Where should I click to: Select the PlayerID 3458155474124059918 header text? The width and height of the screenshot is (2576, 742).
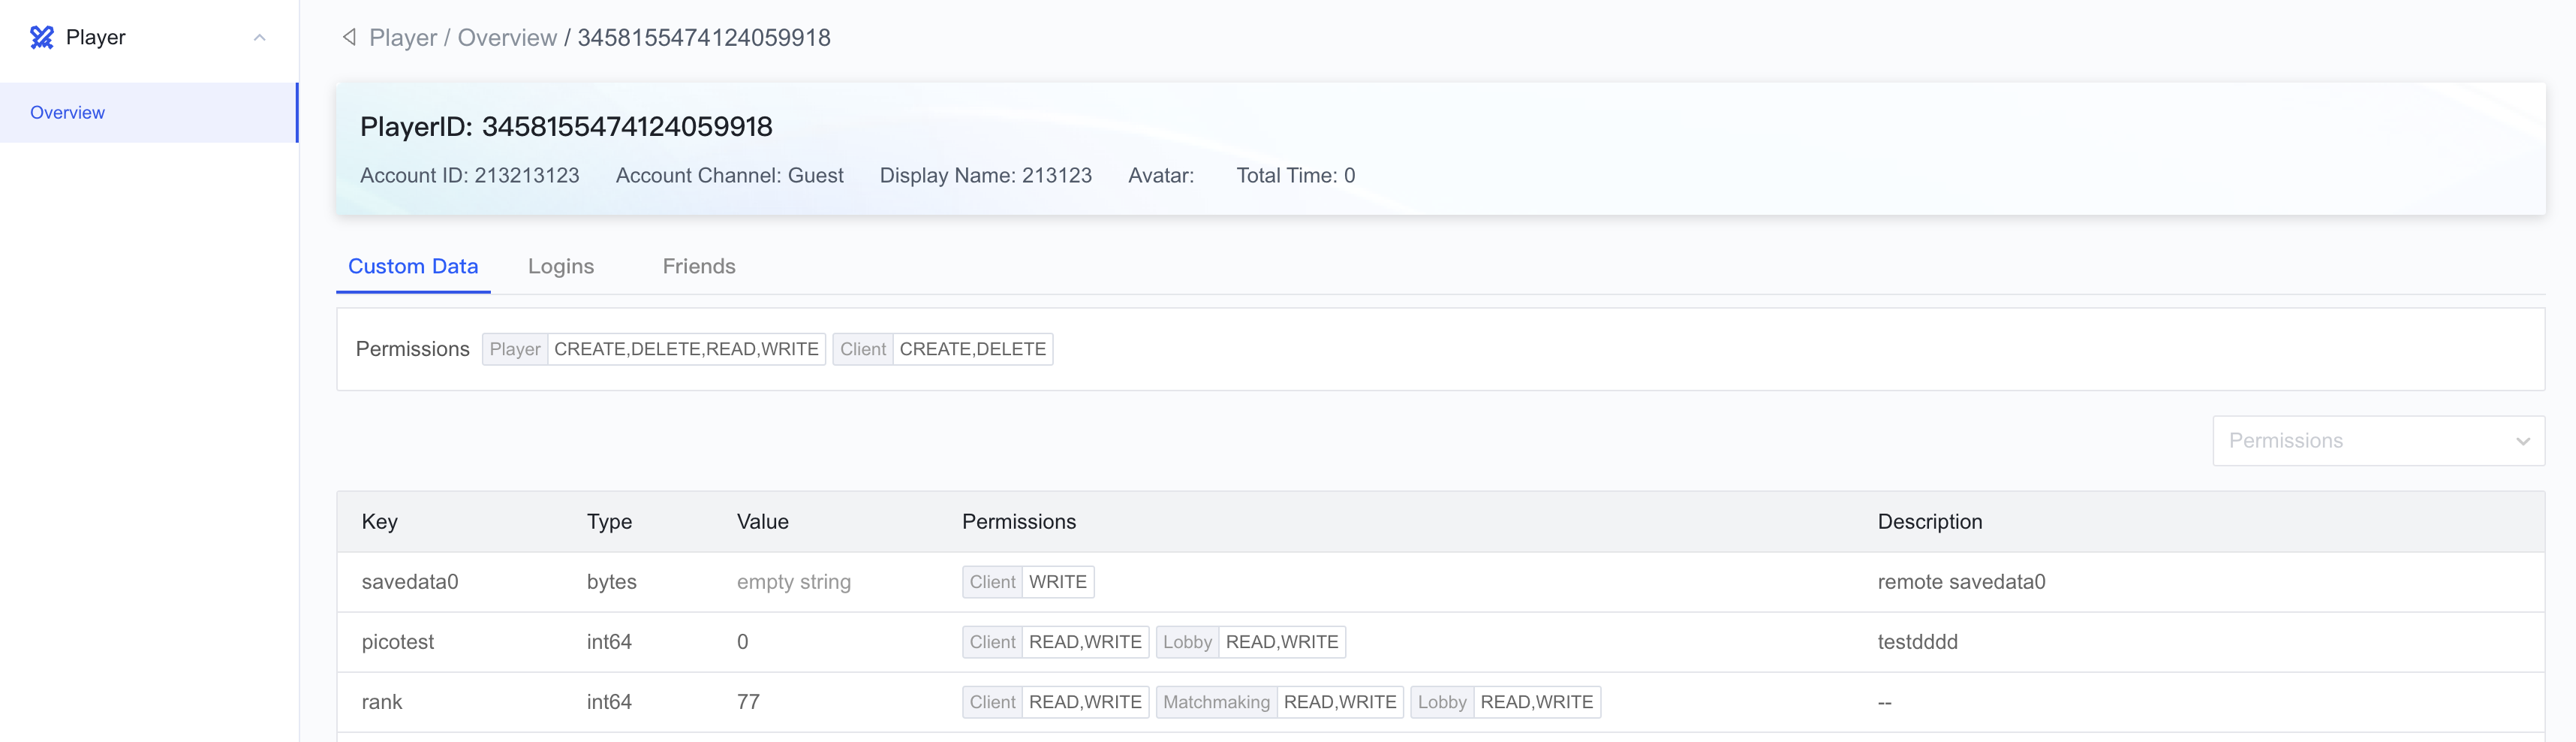(566, 126)
